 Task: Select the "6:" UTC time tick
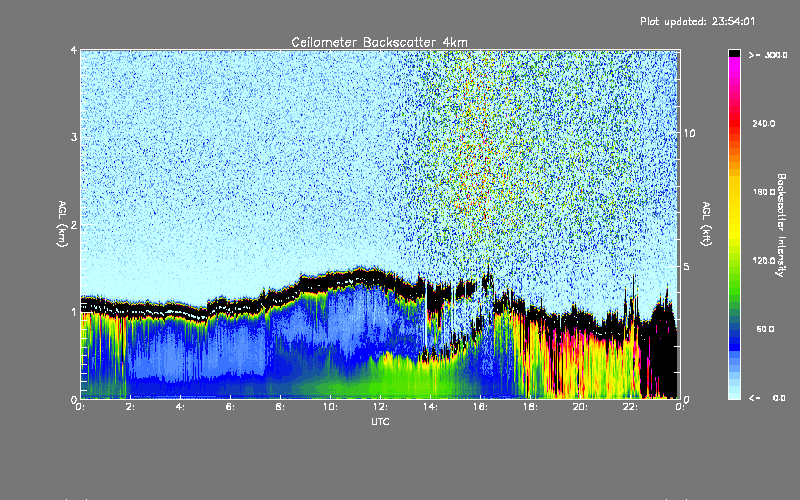point(230,407)
